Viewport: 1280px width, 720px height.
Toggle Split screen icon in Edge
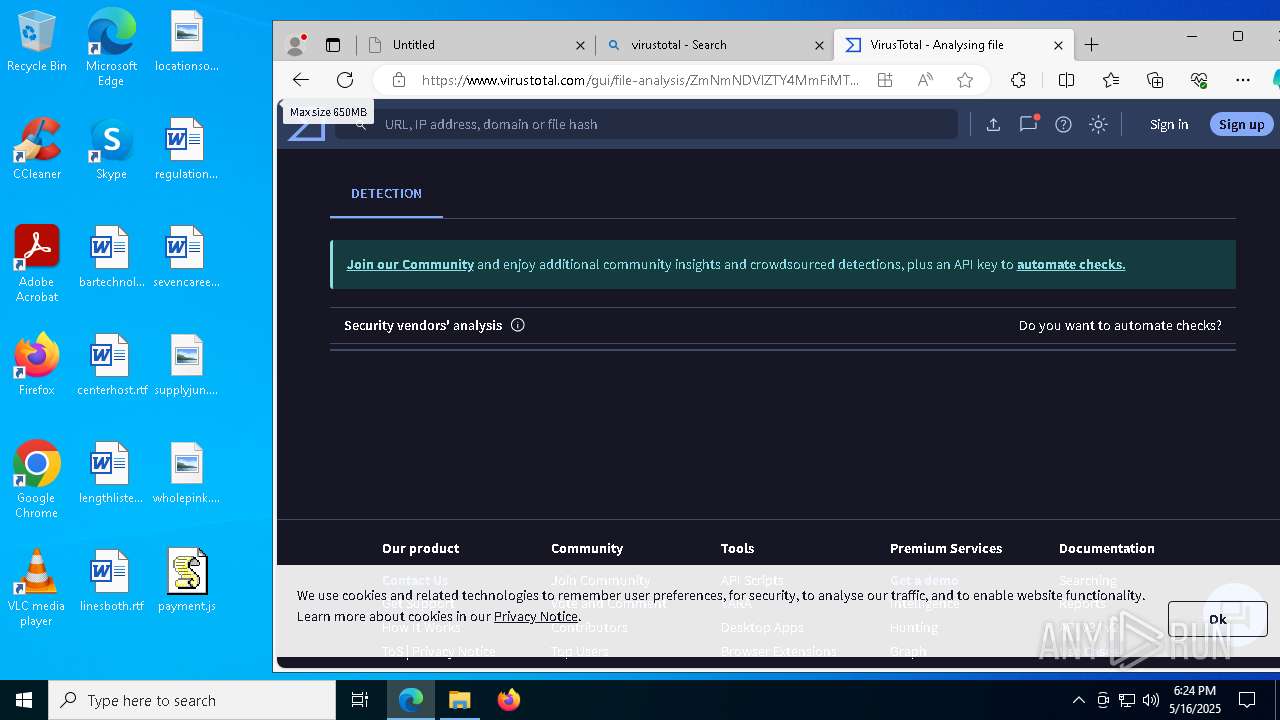point(1066,80)
